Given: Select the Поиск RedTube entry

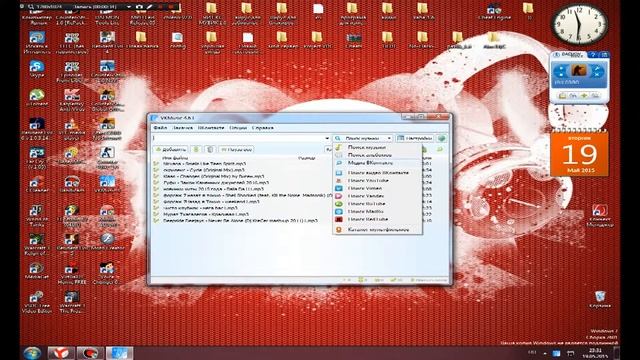Looking at the screenshot, I should [x=378, y=219].
